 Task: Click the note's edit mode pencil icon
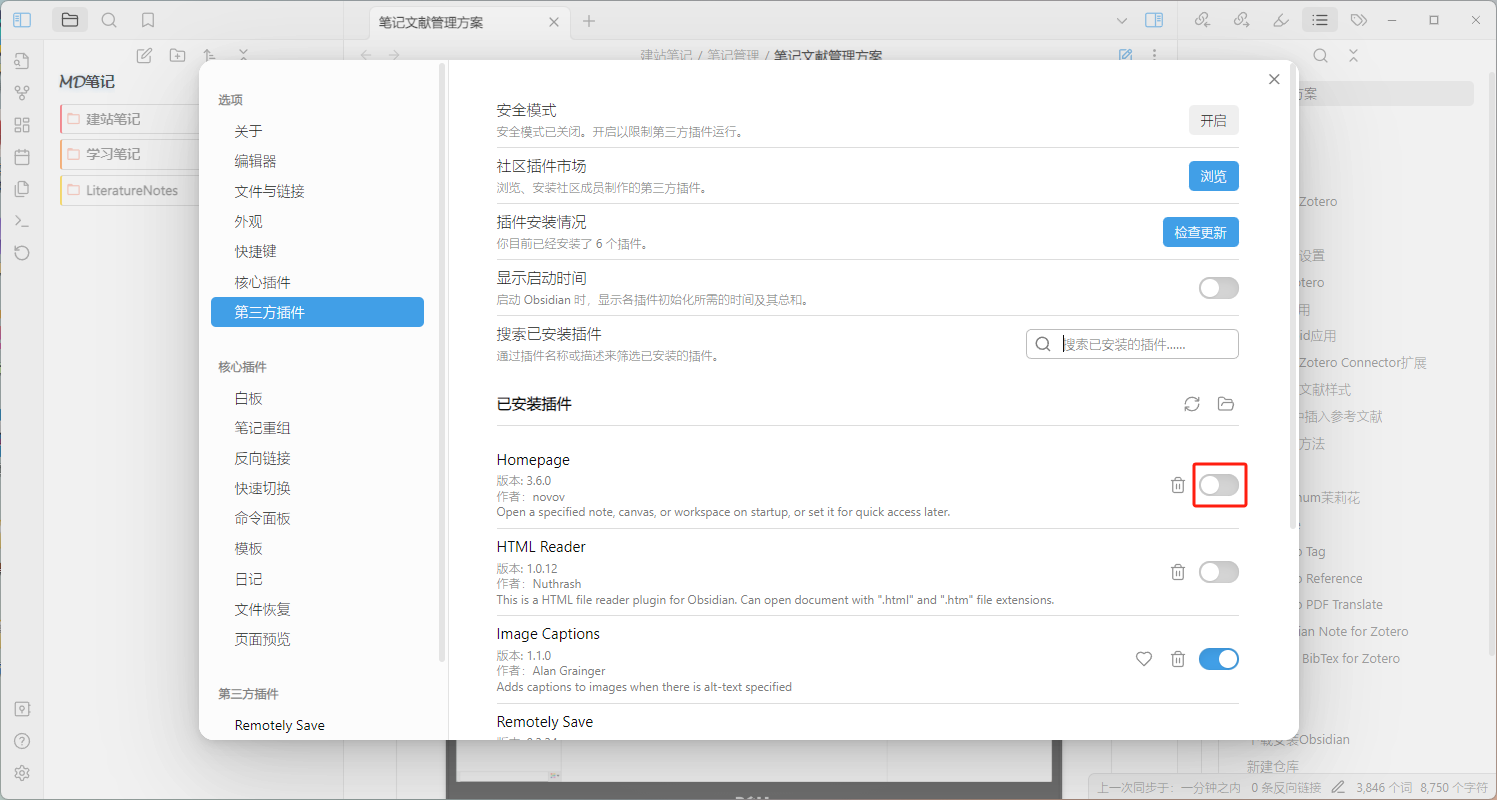pos(1126,56)
